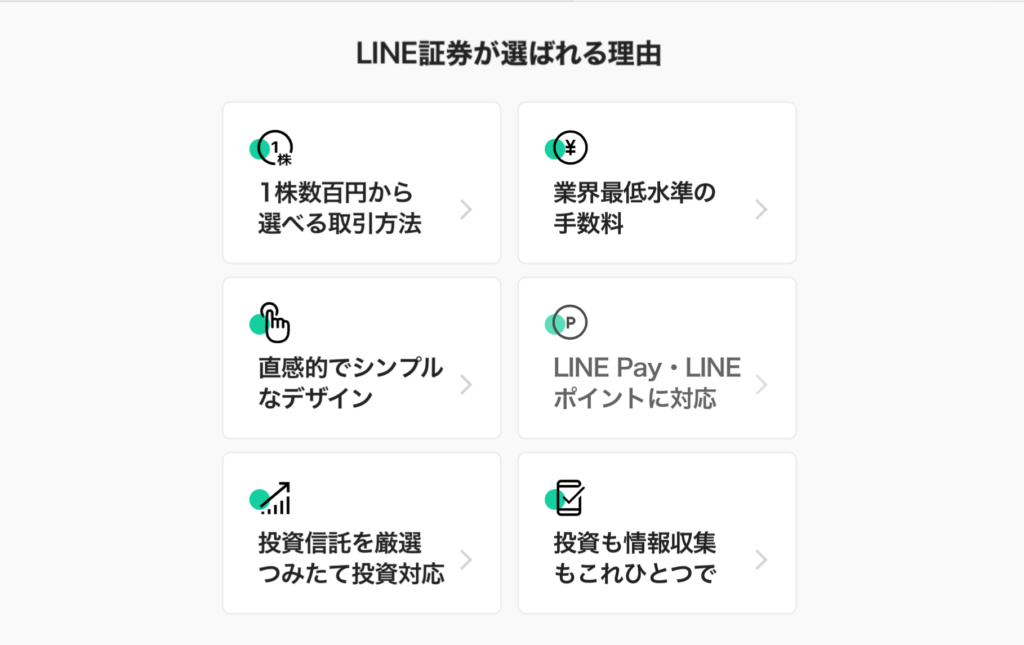Open 業界最低水準の手数料 text link
Image resolution: width=1024 pixels, height=645 pixels.
pos(635,208)
